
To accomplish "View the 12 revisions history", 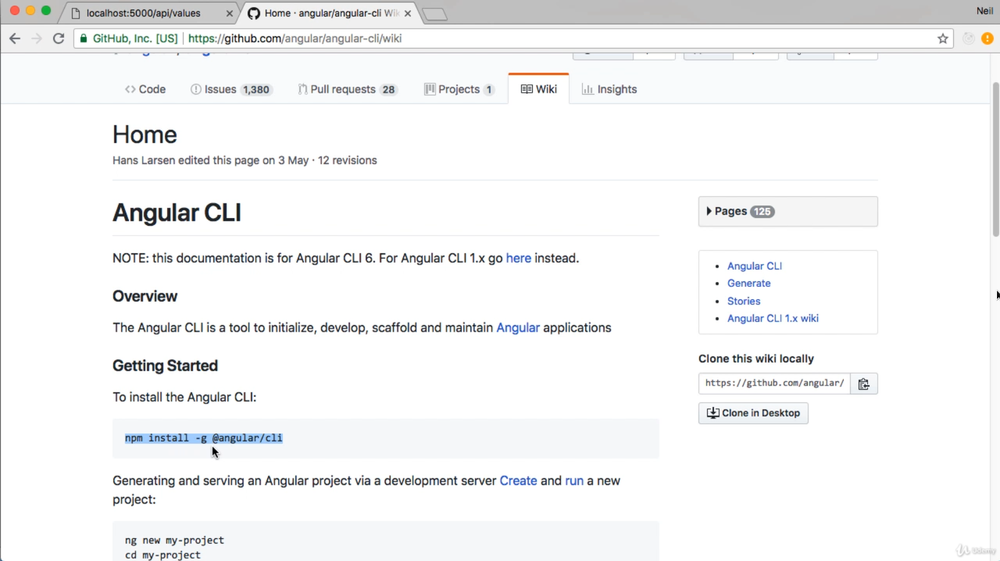I will (348, 161).
